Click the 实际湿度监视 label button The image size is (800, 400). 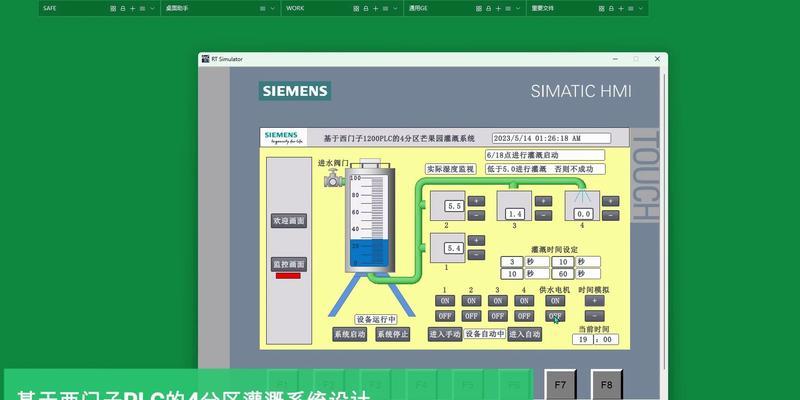click(x=451, y=169)
